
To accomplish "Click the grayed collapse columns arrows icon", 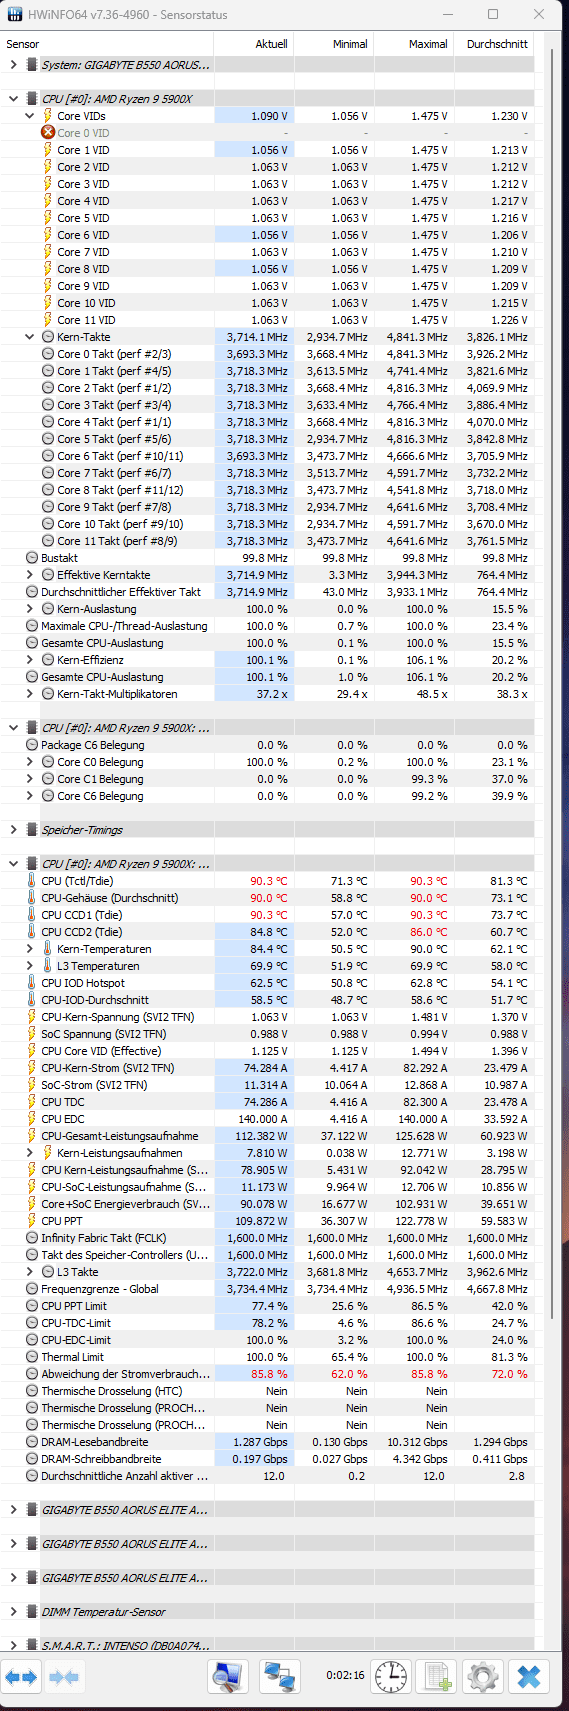I will coord(64,1677).
